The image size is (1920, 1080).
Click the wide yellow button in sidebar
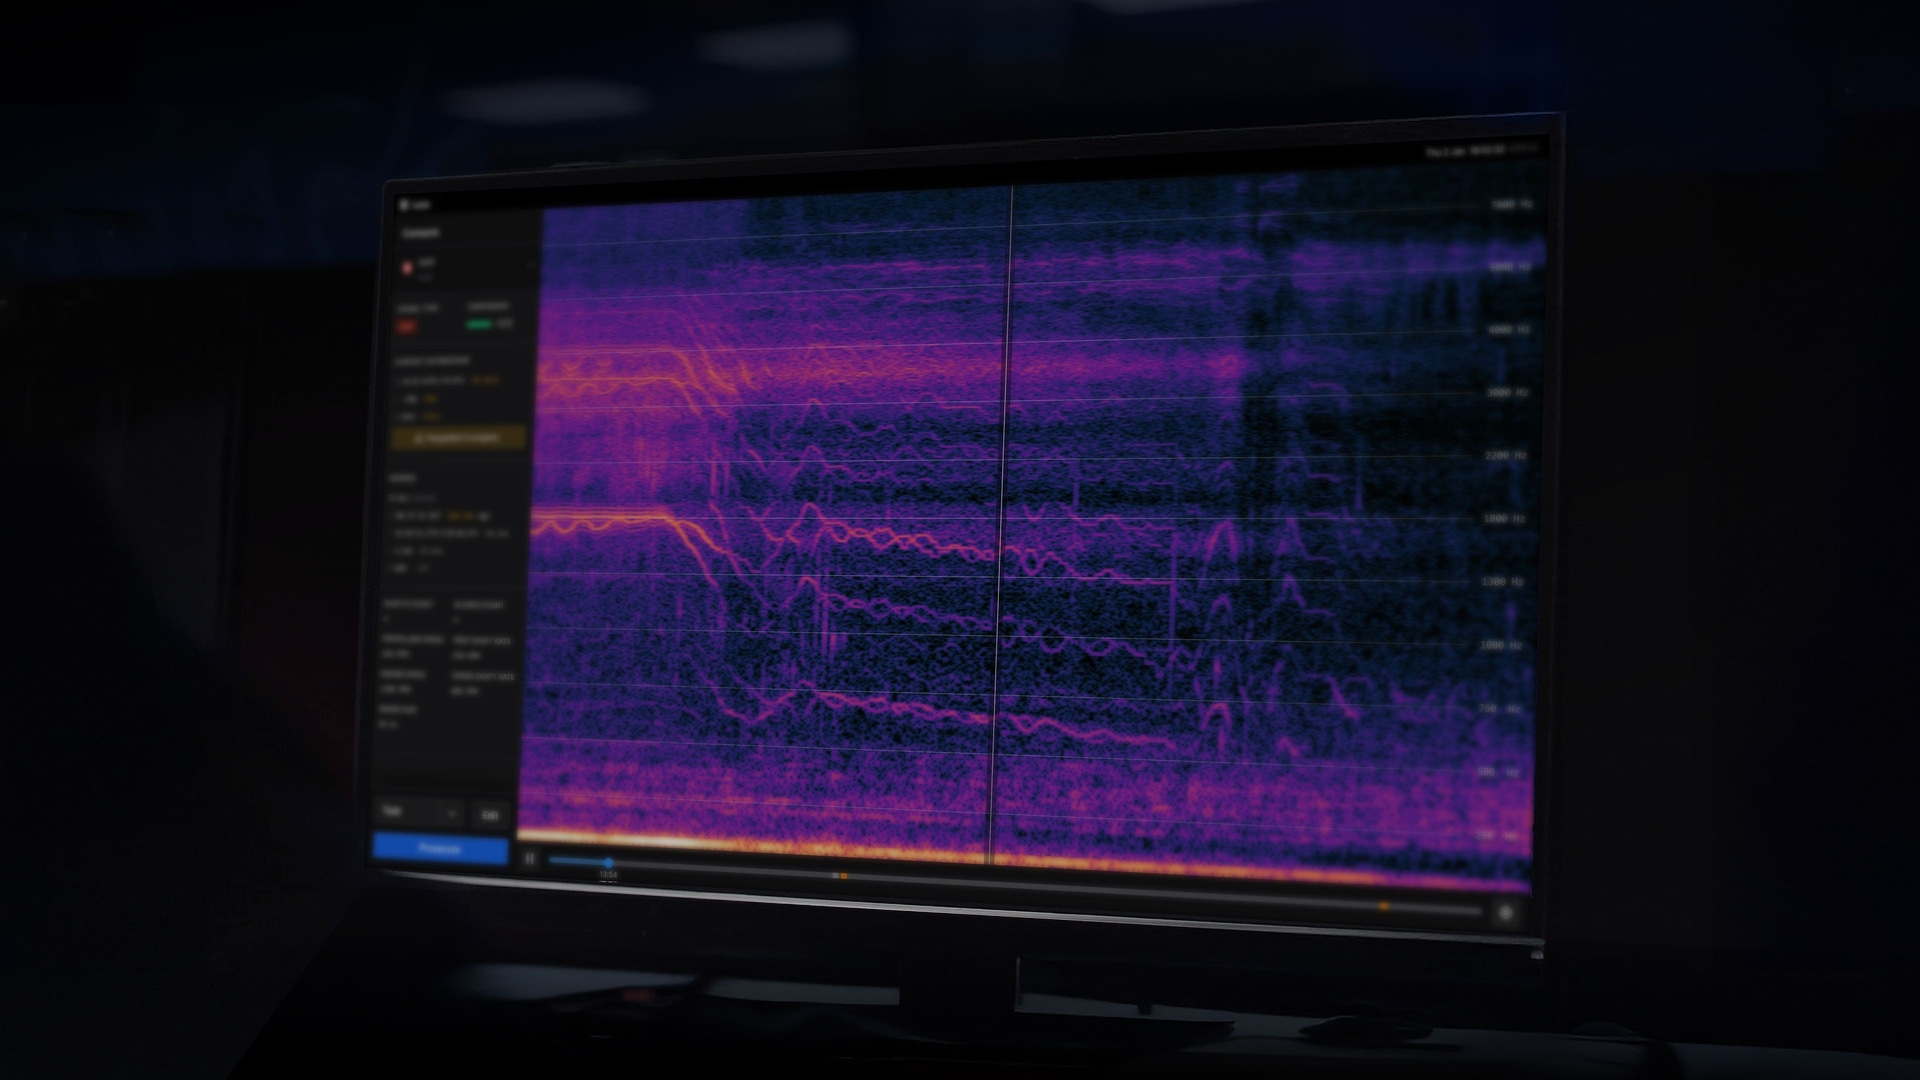pos(458,438)
